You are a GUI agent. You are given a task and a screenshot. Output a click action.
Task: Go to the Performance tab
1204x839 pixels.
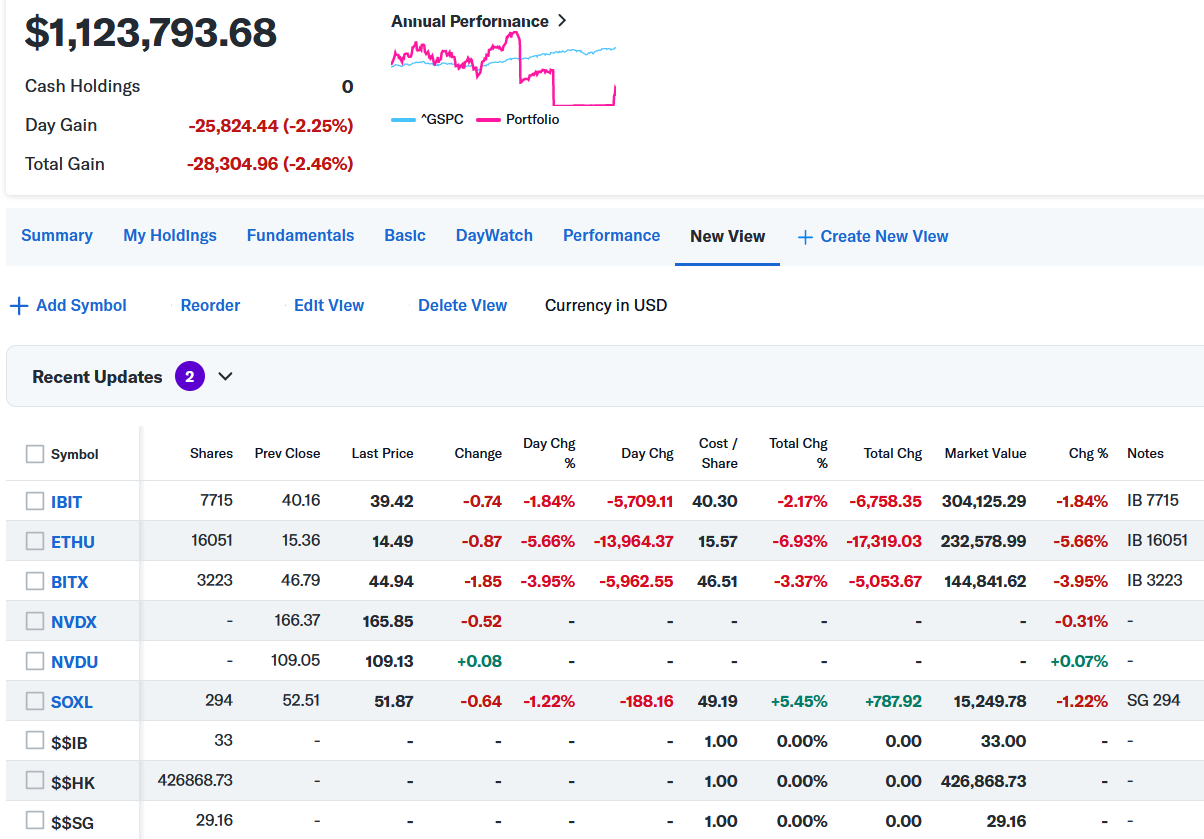[611, 236]
